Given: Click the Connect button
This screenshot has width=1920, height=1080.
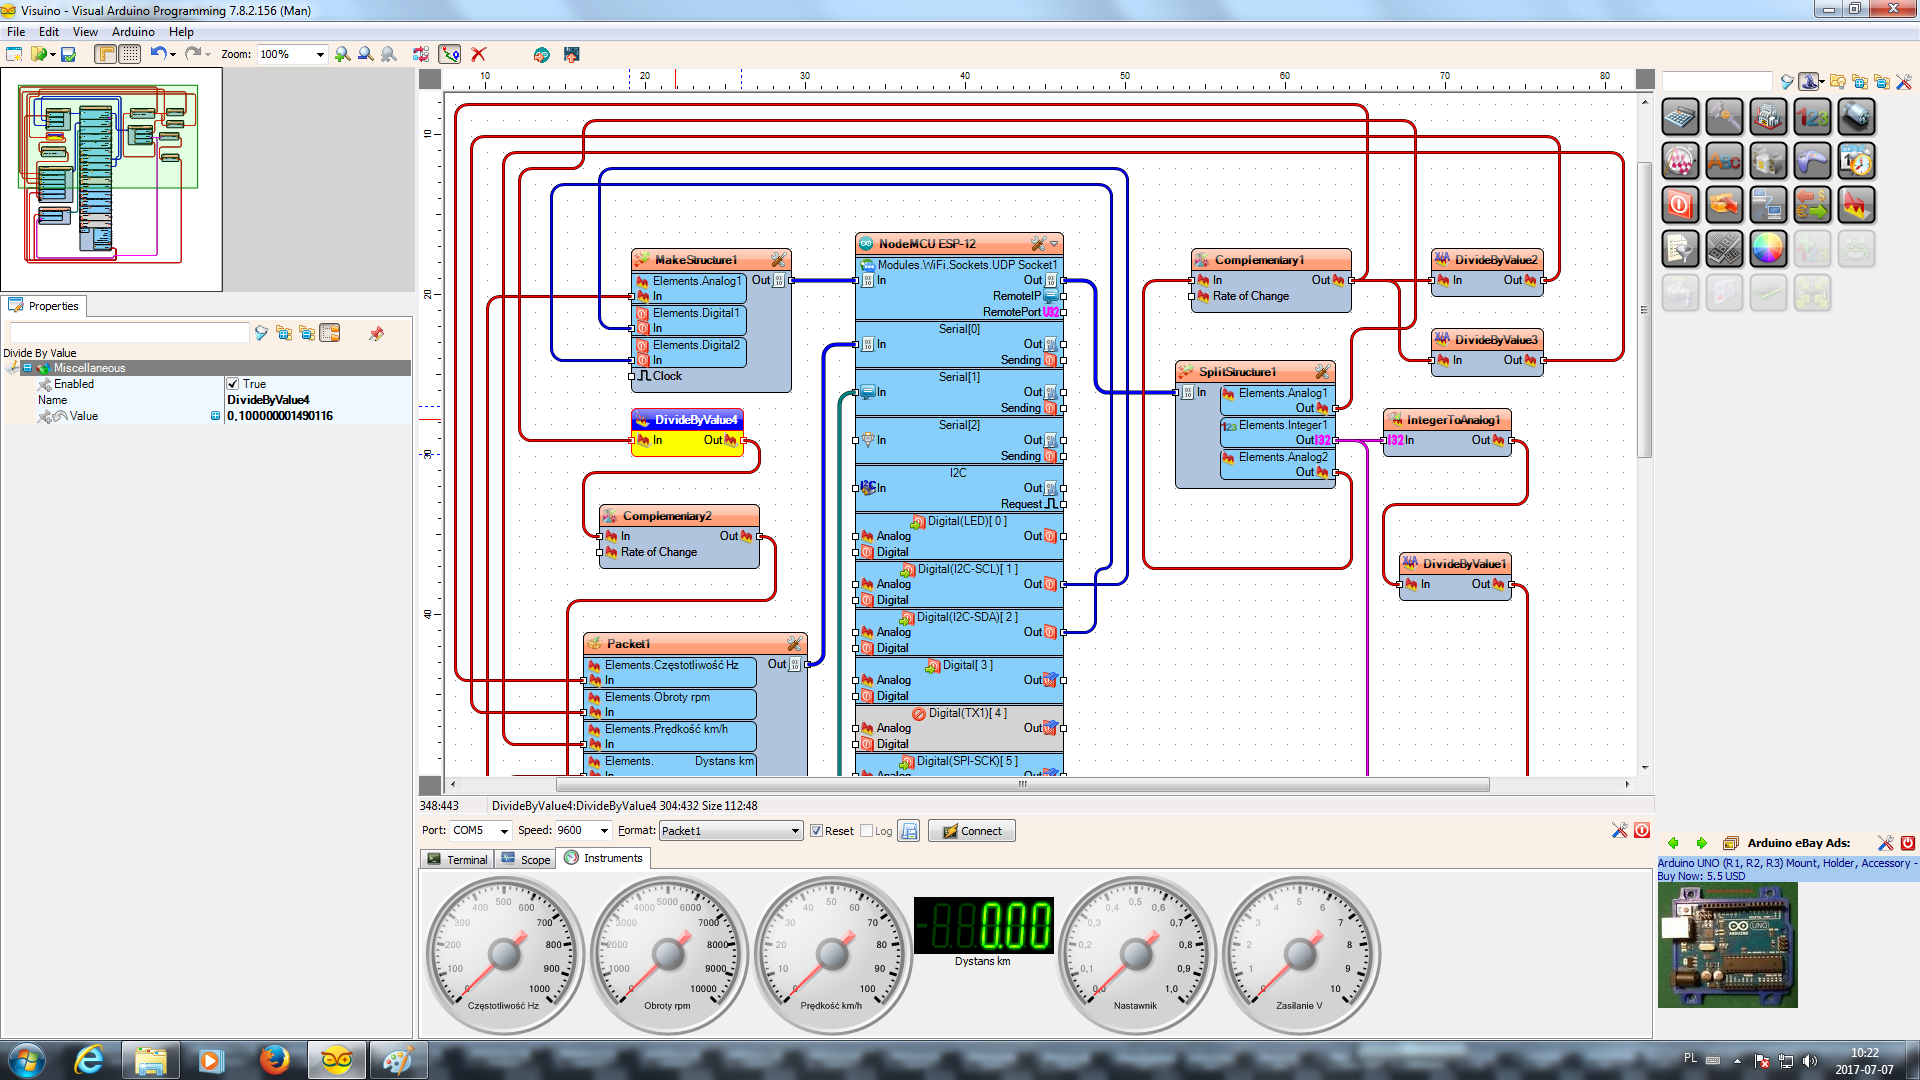Looking at the screenshot, I should click(972, 831).
